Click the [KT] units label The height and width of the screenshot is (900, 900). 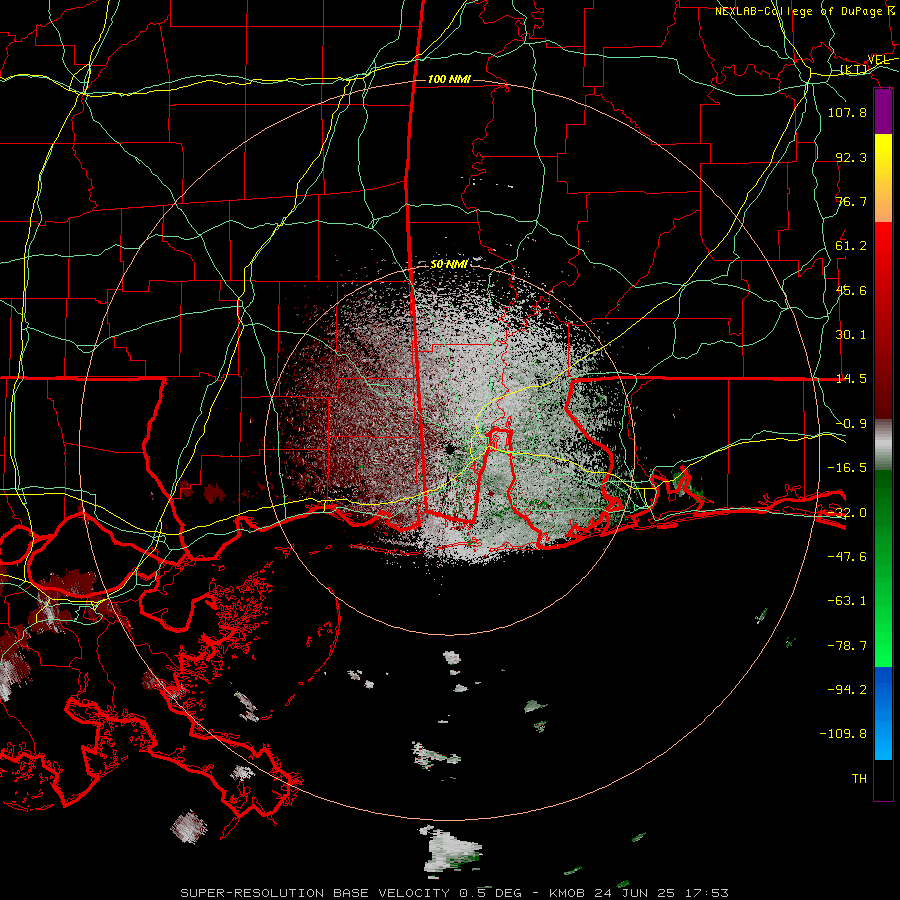click(x=854, y=70)
